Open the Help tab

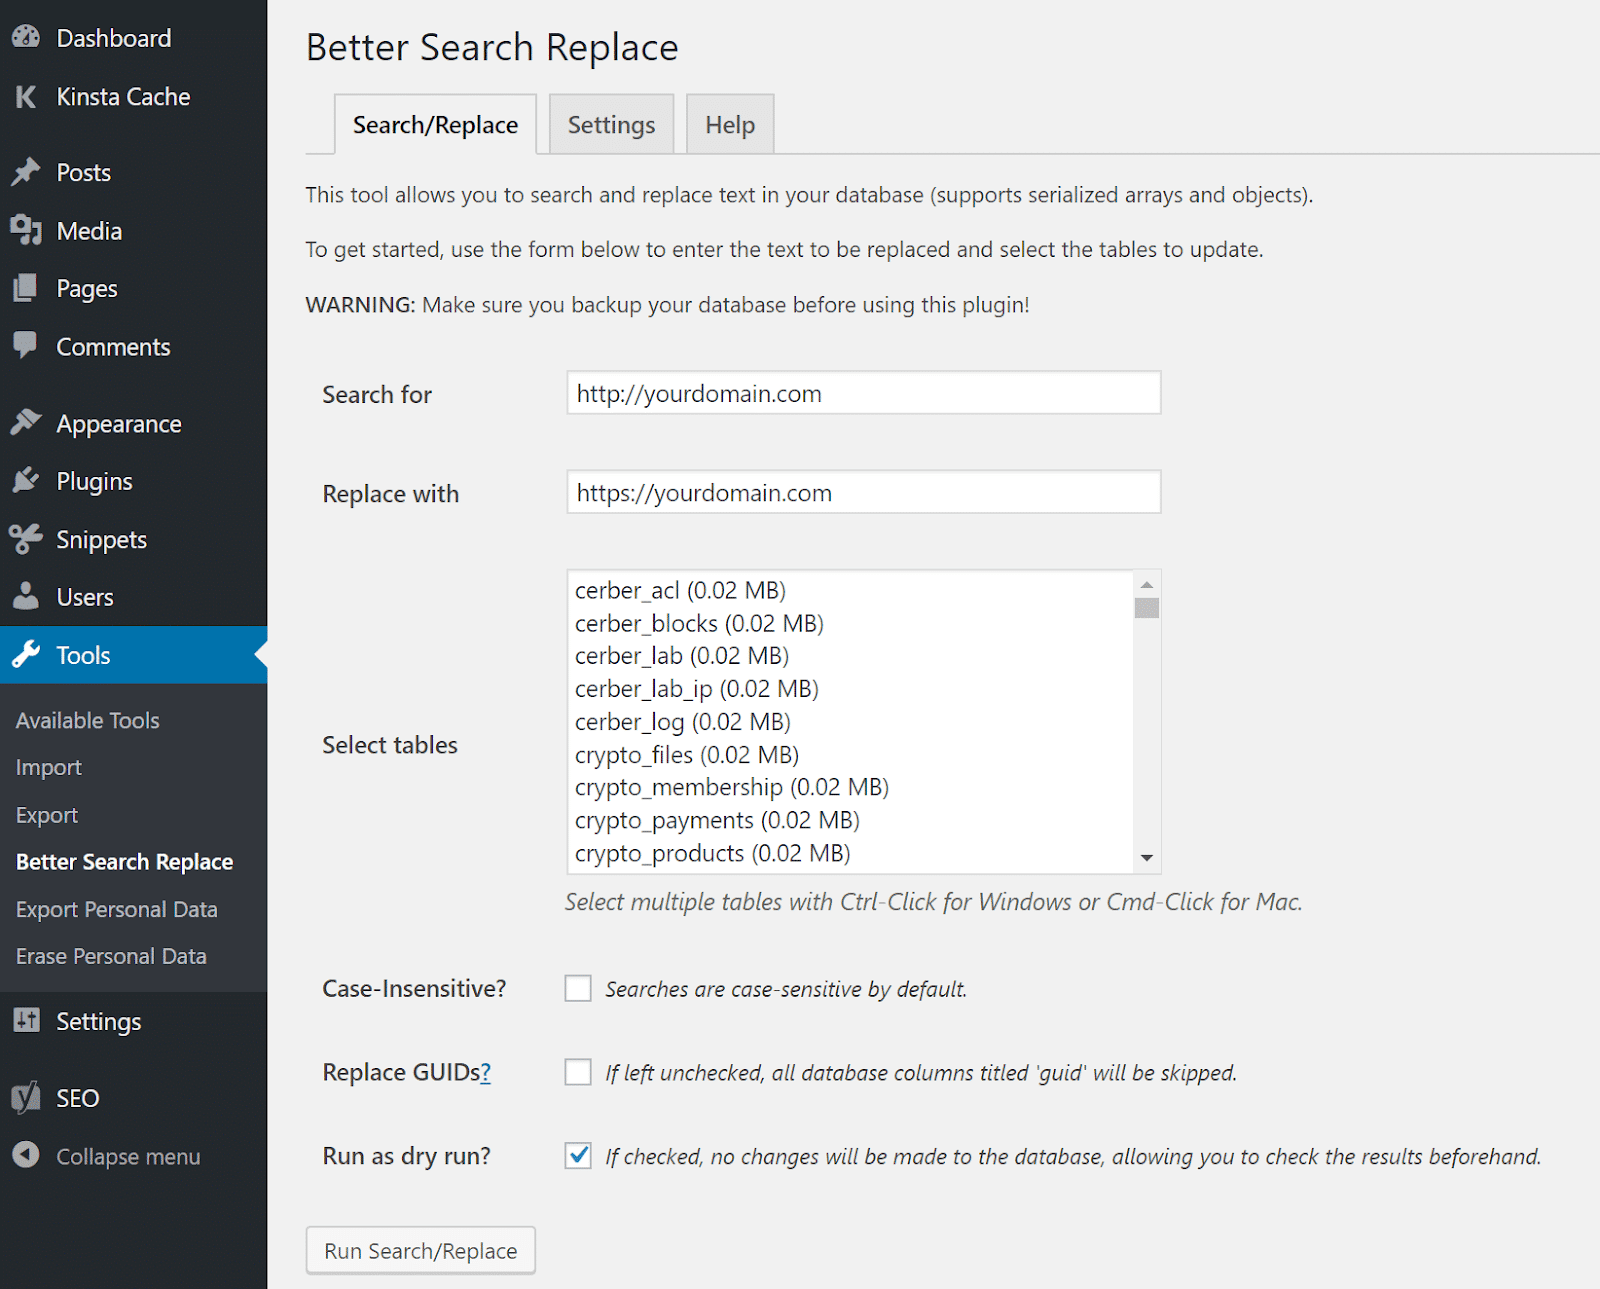(x=729, y=124)
